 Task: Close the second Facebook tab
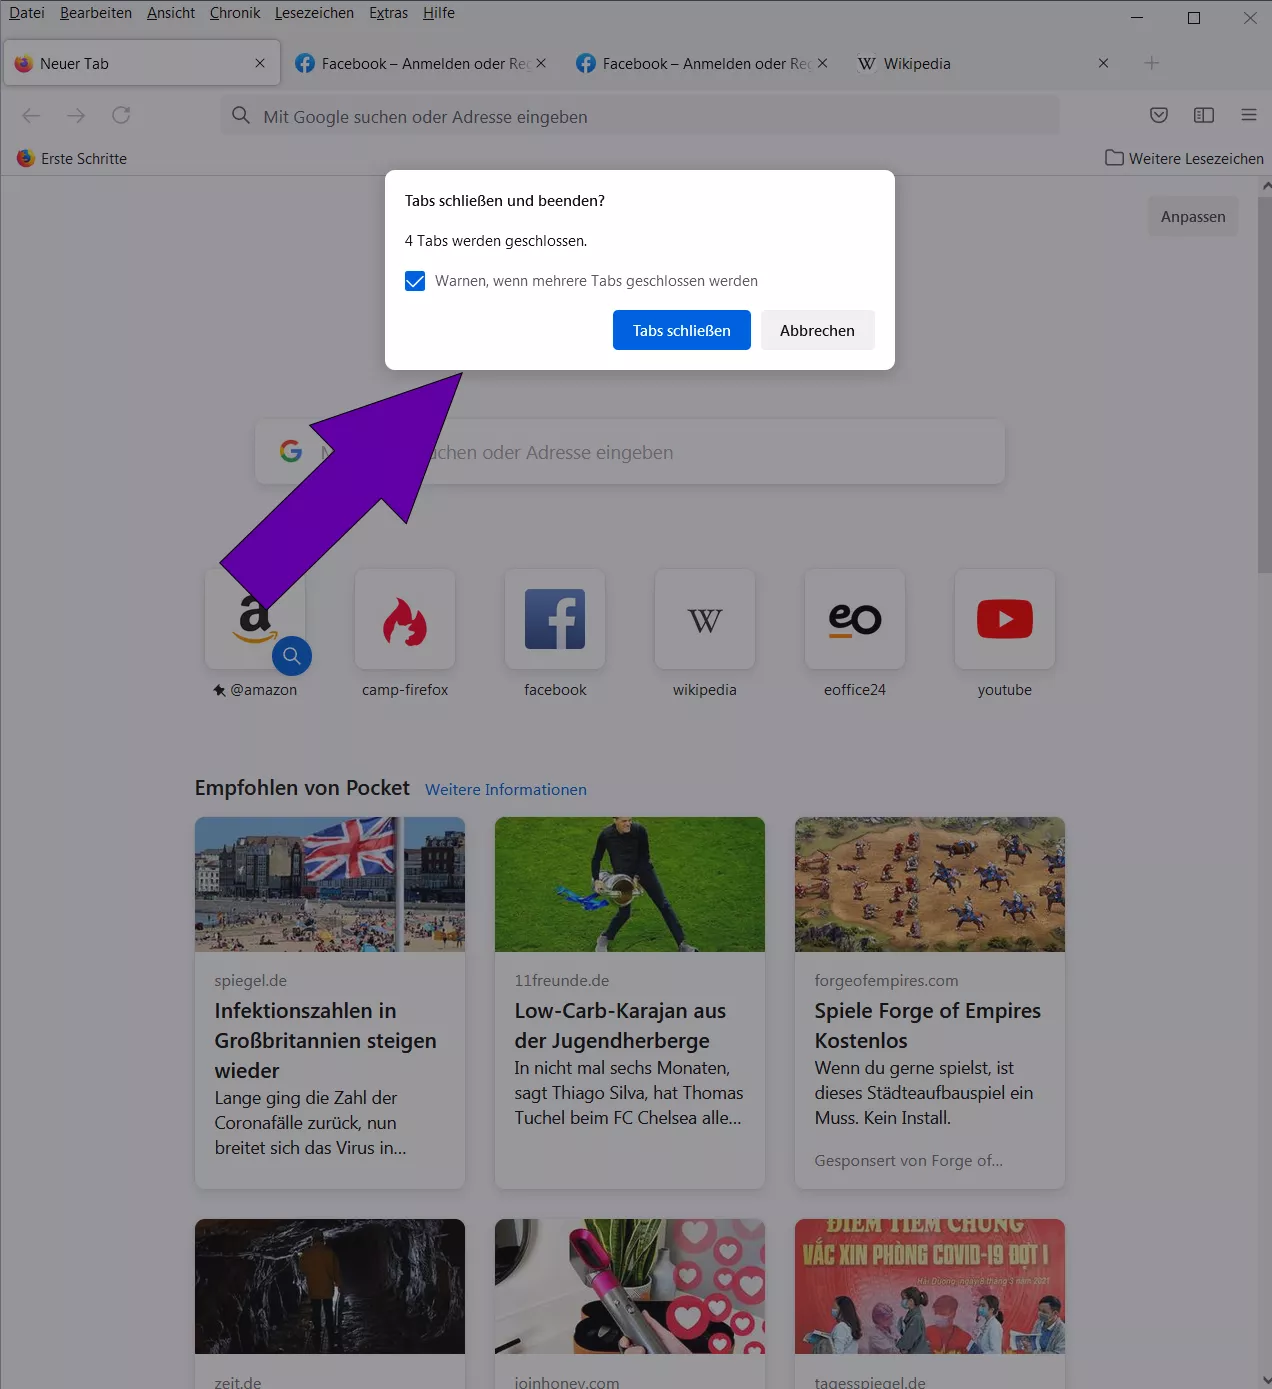pyautogui.click(x=822, y=63)
